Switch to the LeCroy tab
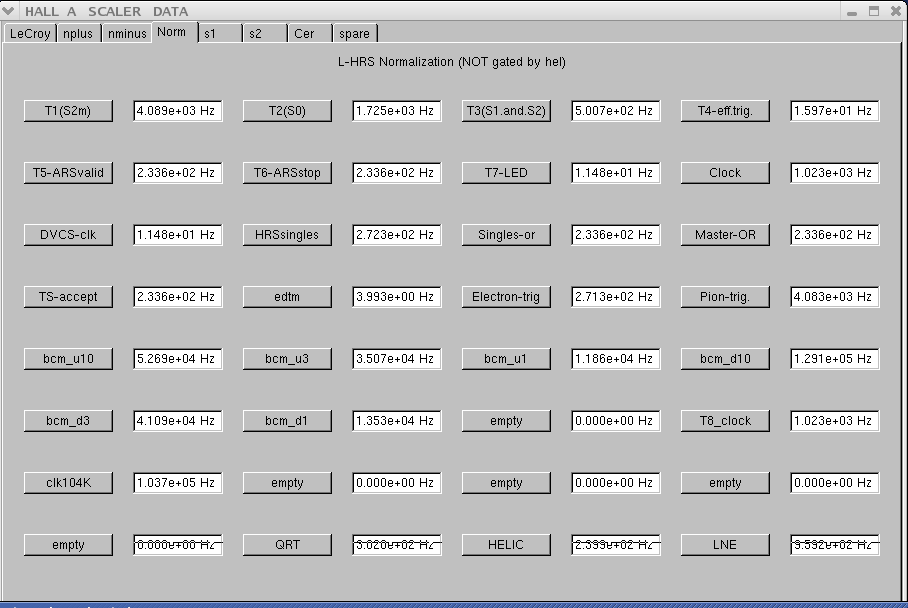The height and width of the screenshot is (608, 908). (30, 34)
